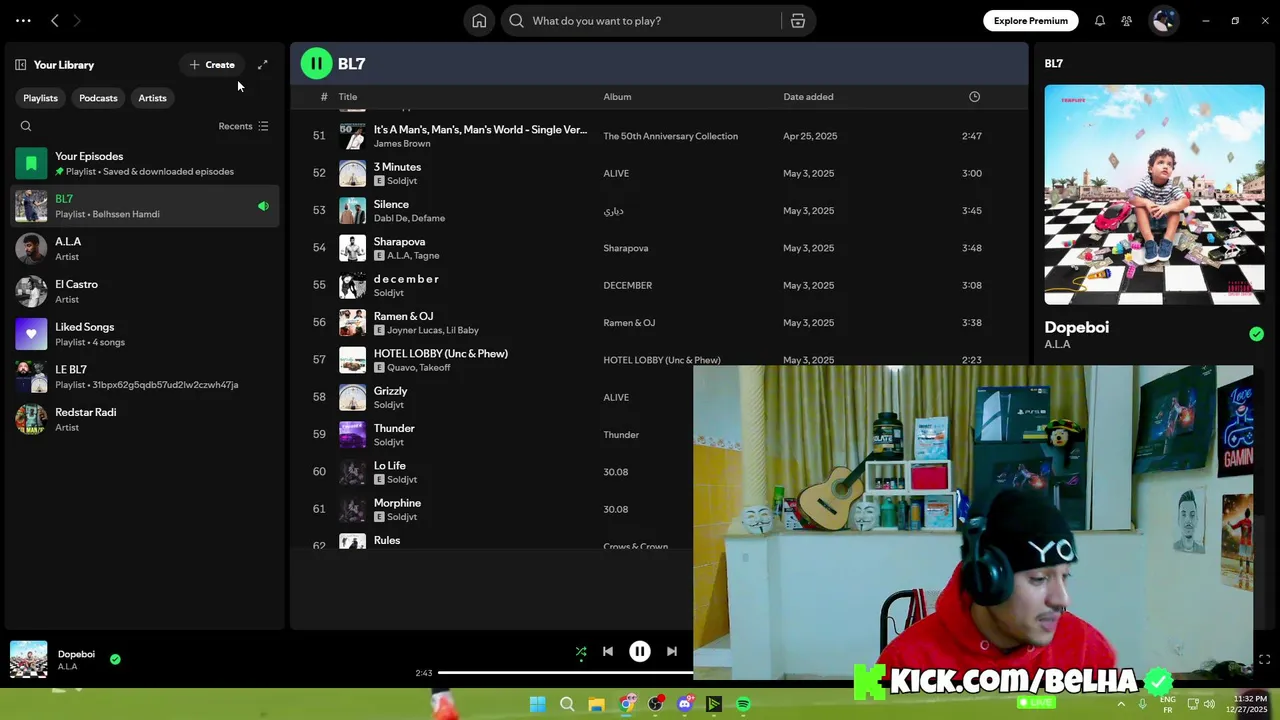Click the Create button
Viewport: 1280px width, 720px height.
point(212,65)
